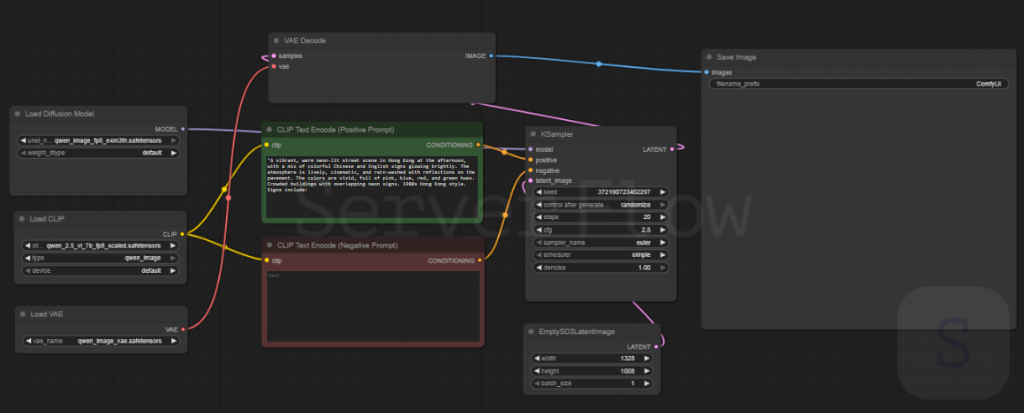Click CONDITIONING output port on Negative Prompt node
This screenshot has height=413, width=1024.
click(480, 261)
